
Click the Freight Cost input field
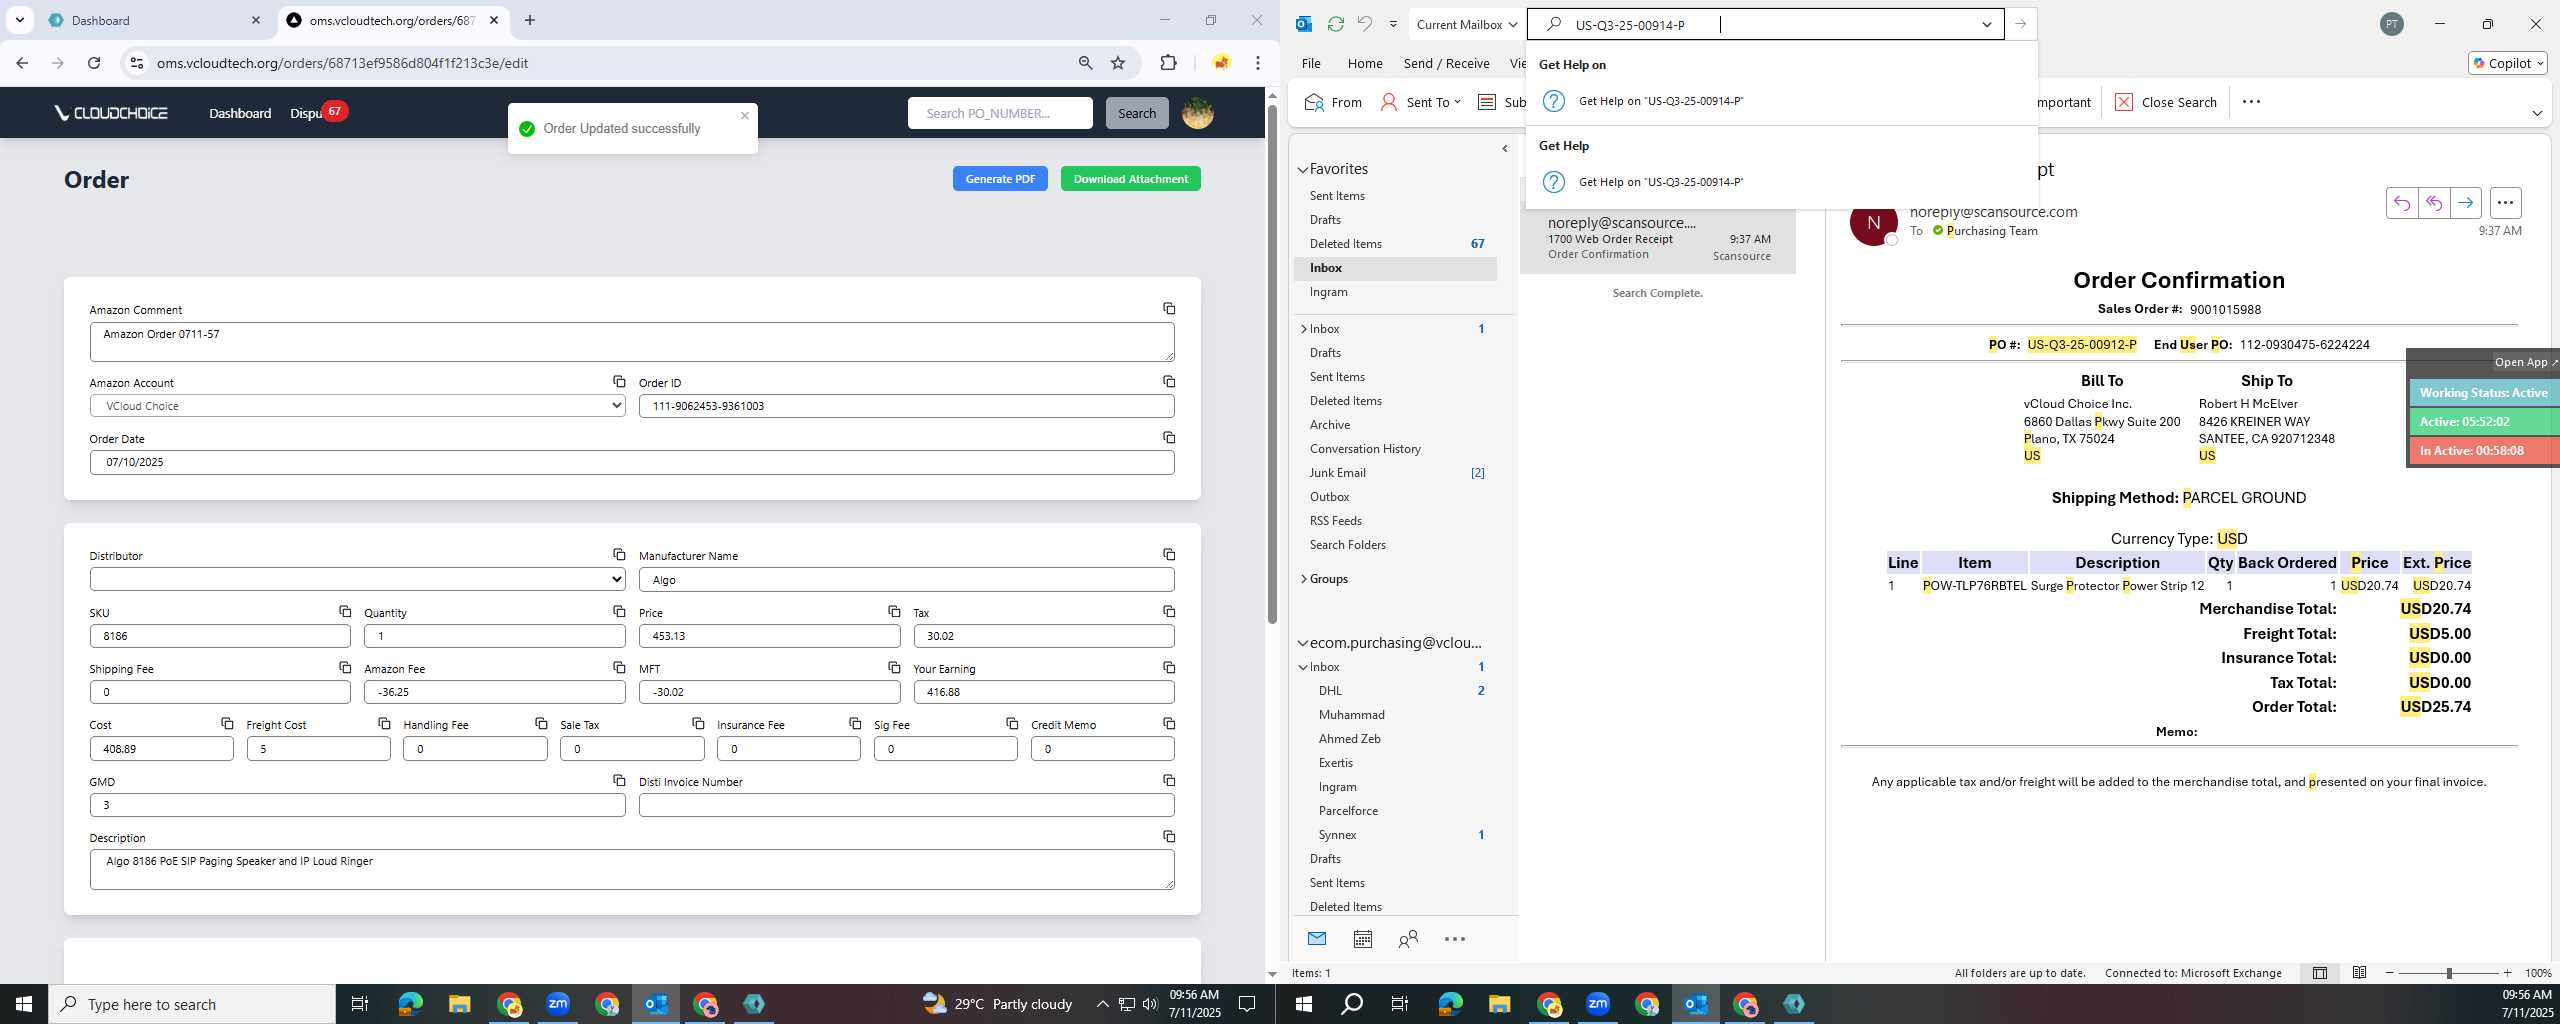coord(318,749)
